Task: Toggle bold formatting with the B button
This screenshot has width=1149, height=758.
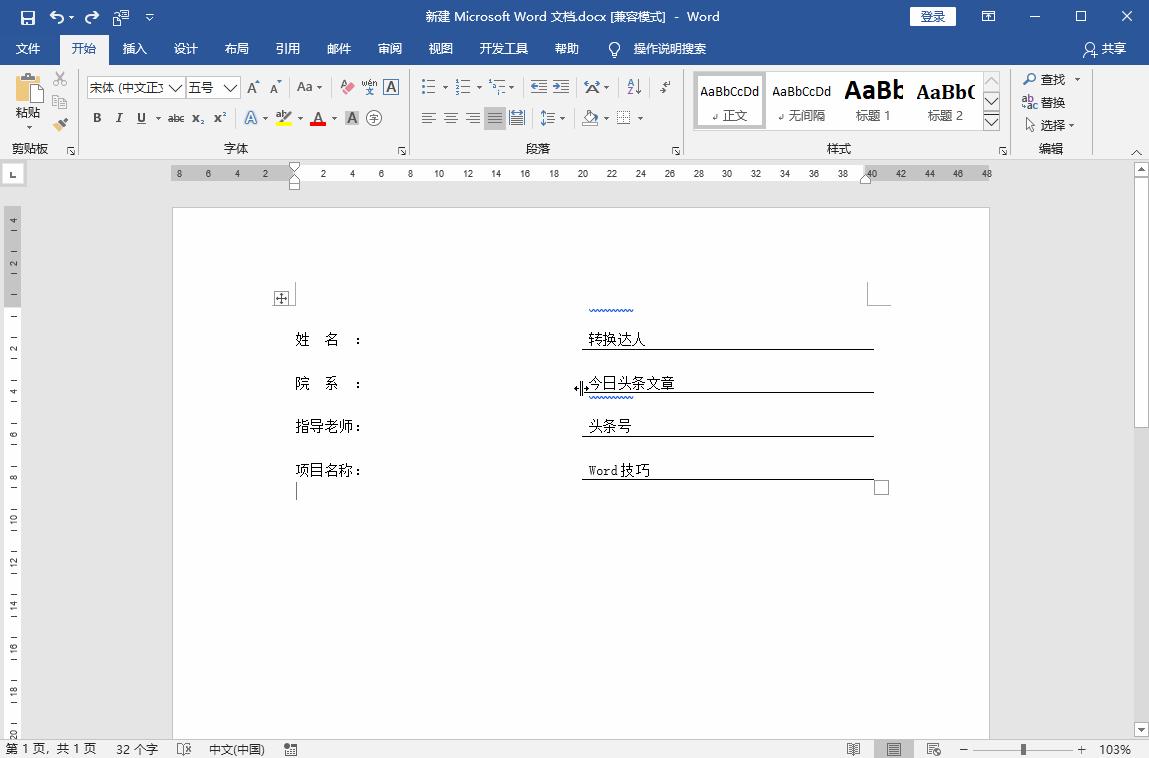Action: pyautogui.click(x=97, y=118)
